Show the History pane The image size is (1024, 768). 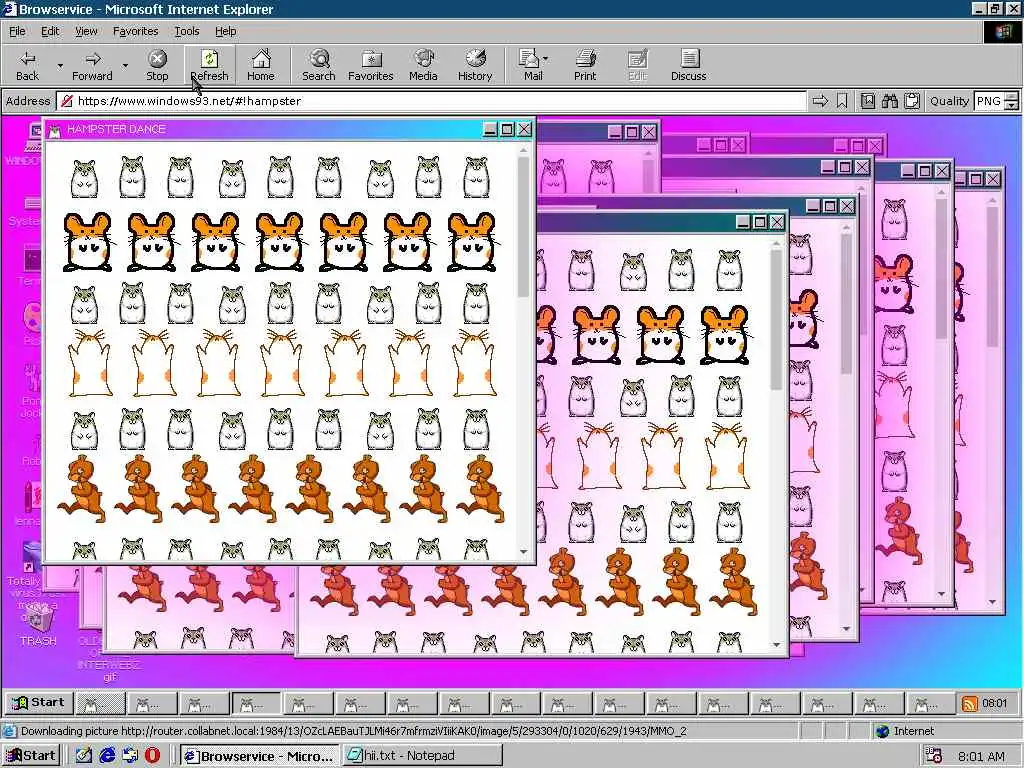(x=475, y=65)
